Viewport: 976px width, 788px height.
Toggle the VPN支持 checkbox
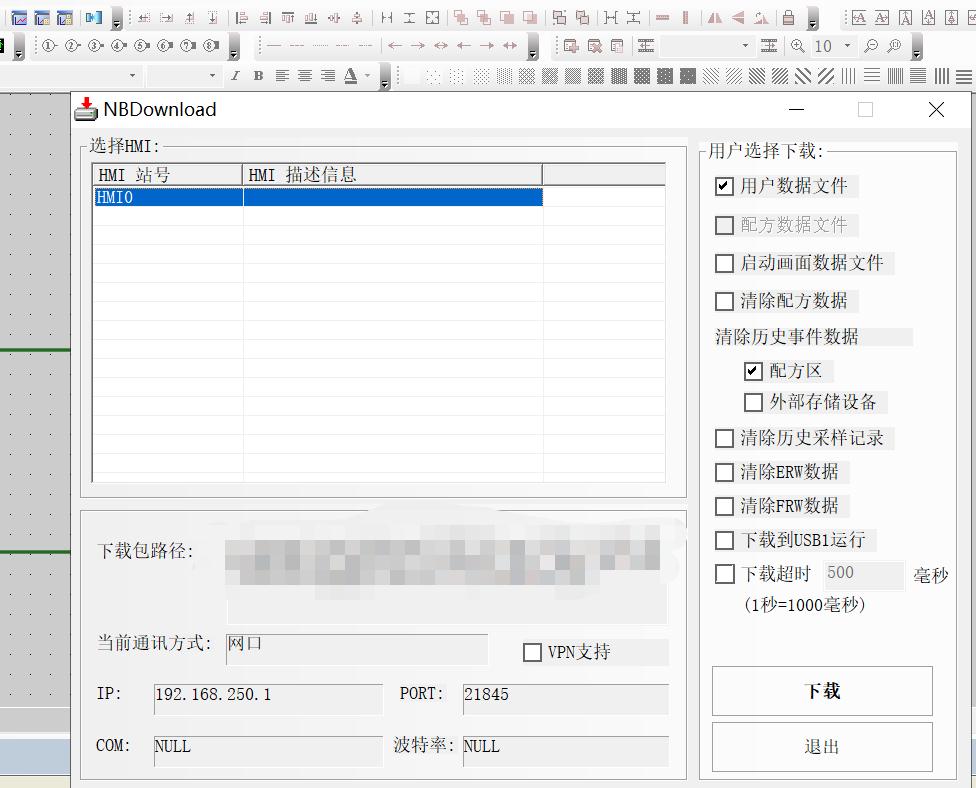tap(532, 652)
